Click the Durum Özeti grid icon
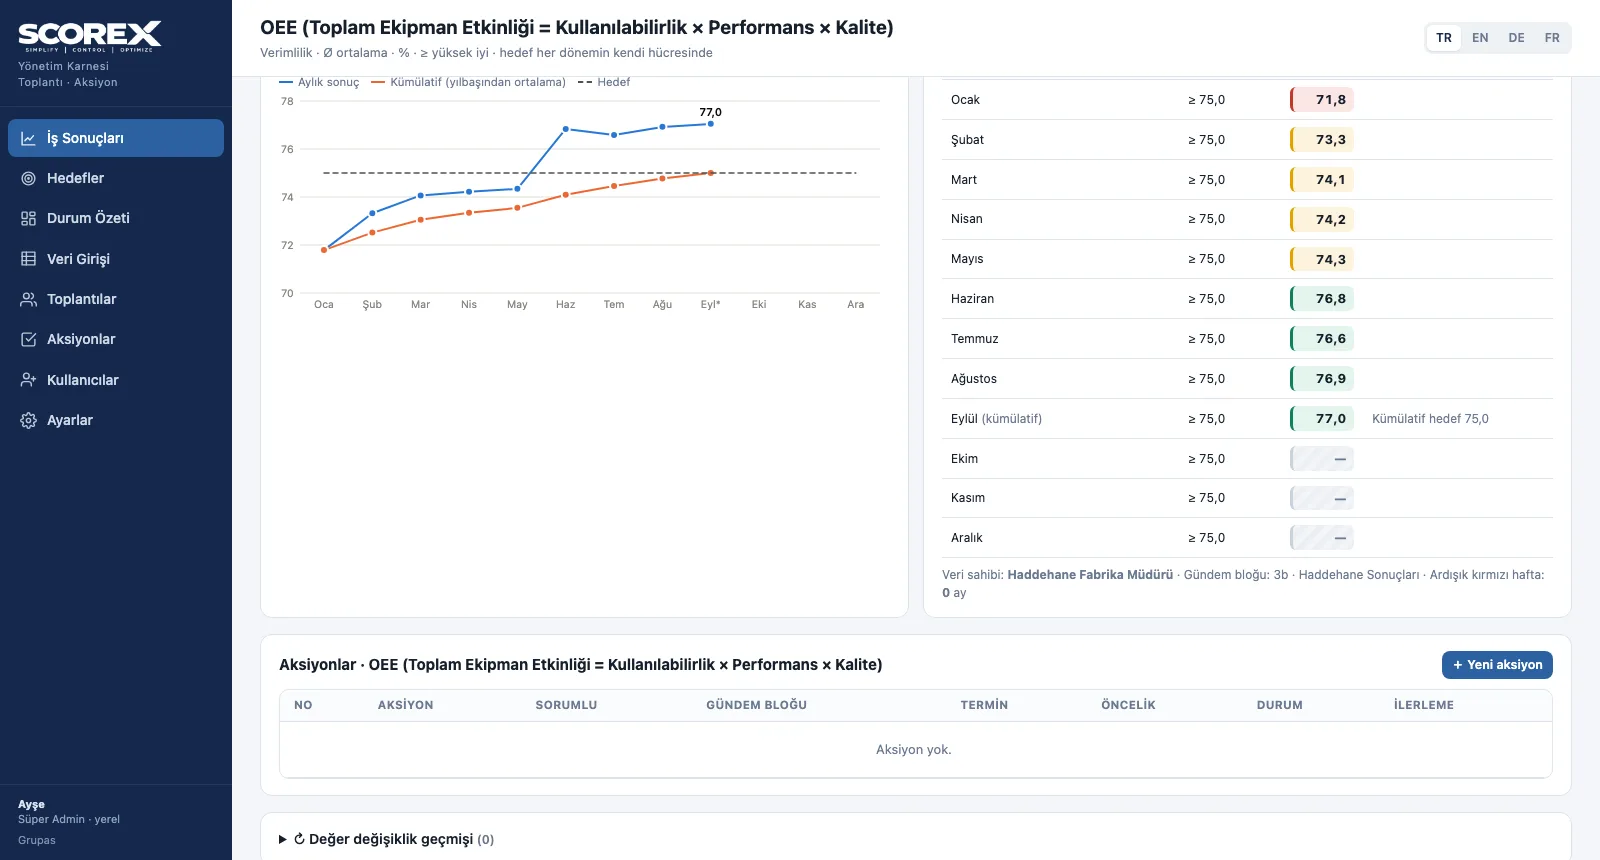 coord(29,218)
